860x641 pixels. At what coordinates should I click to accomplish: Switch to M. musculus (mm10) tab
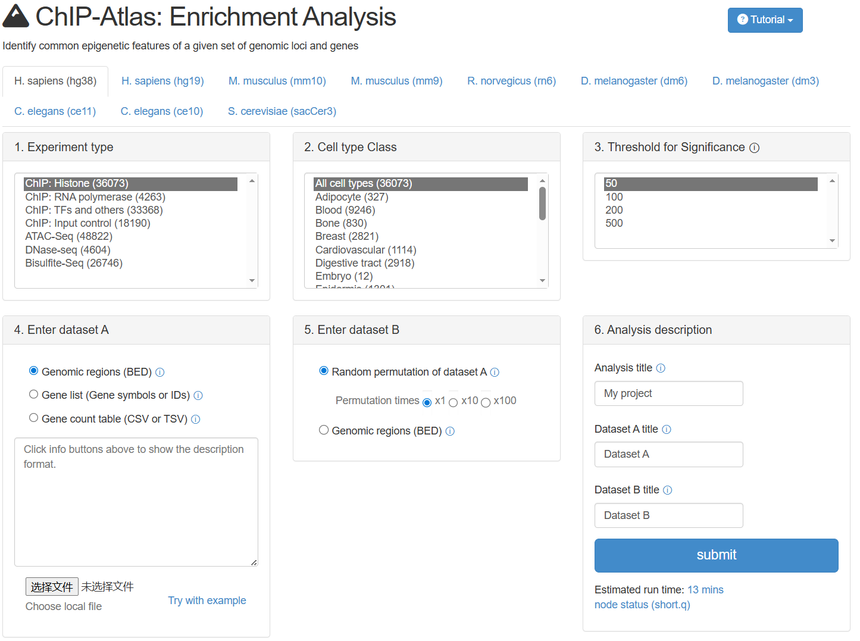pyautogui.click(x=277, y=81)
